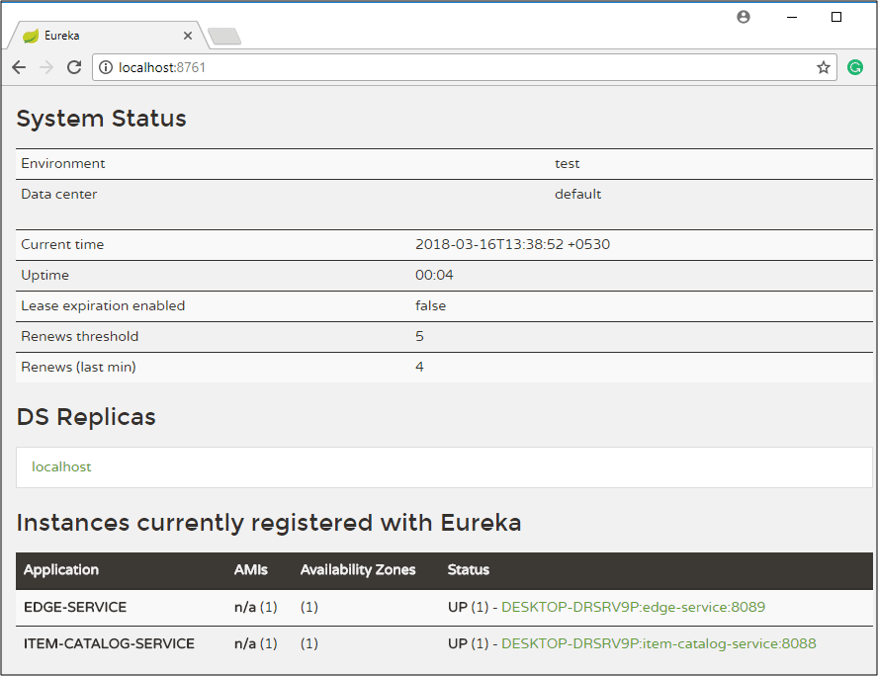This screenshot has width=878, height=676.
Task: Select the availability zone (1) cell for EDGE-SERVICE
Action: (x=309, y=607)
